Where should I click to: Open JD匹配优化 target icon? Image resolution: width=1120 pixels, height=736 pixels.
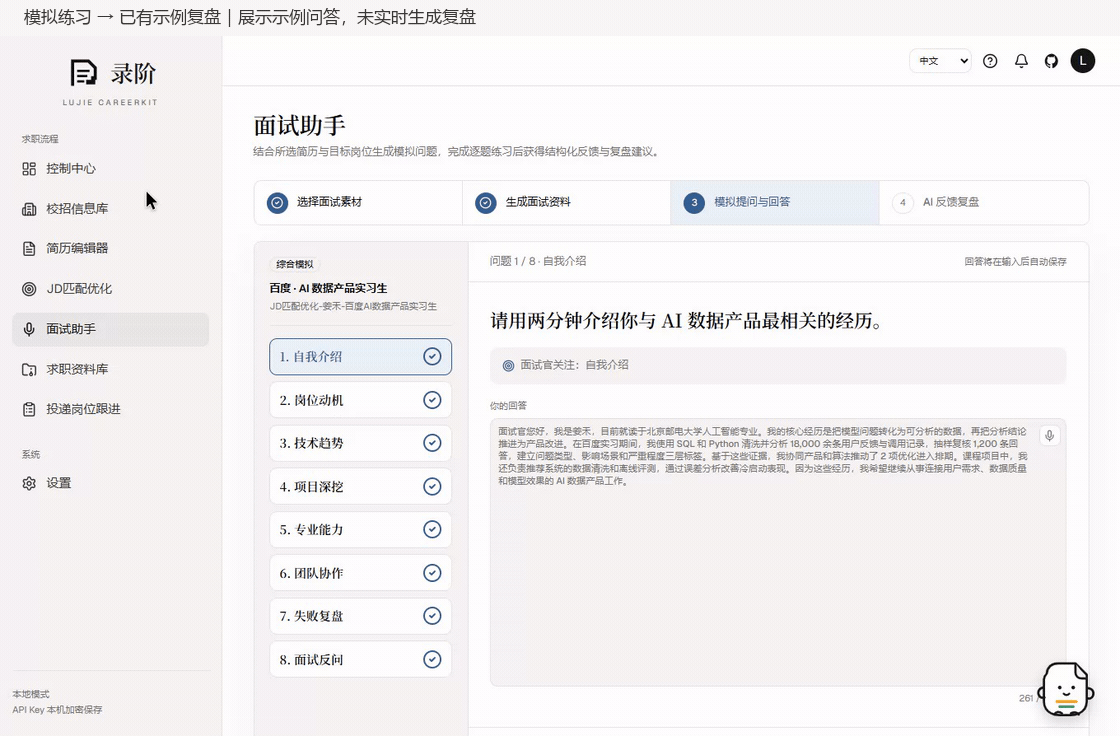coord(29,289)
